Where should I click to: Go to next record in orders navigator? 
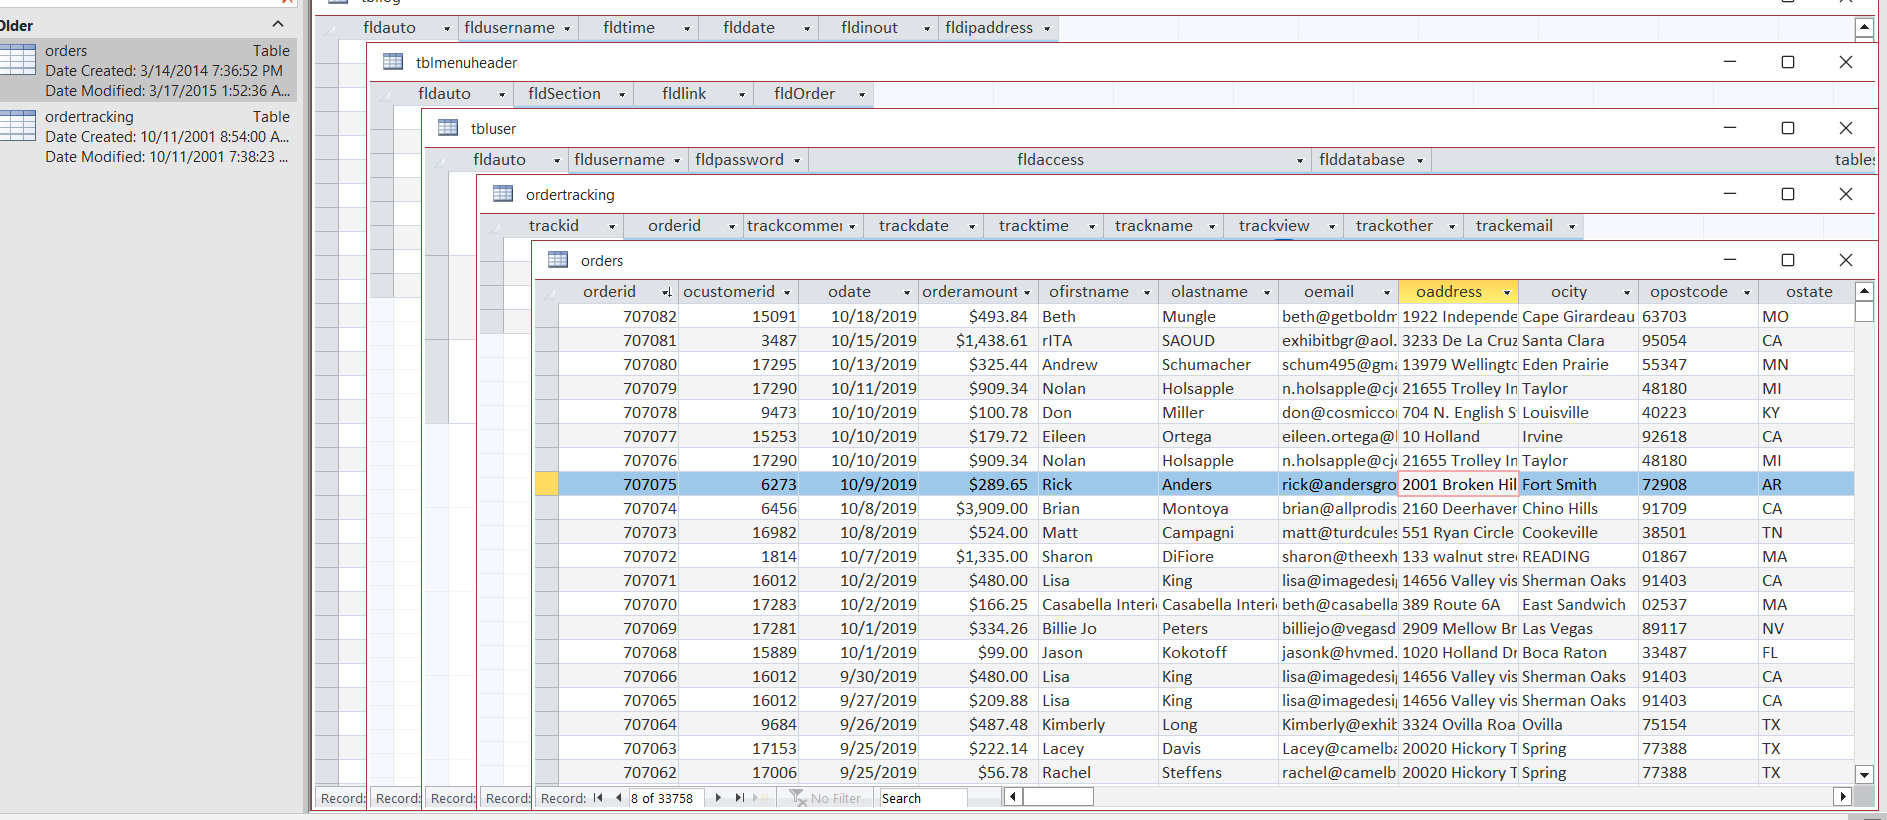coord(718,798)
